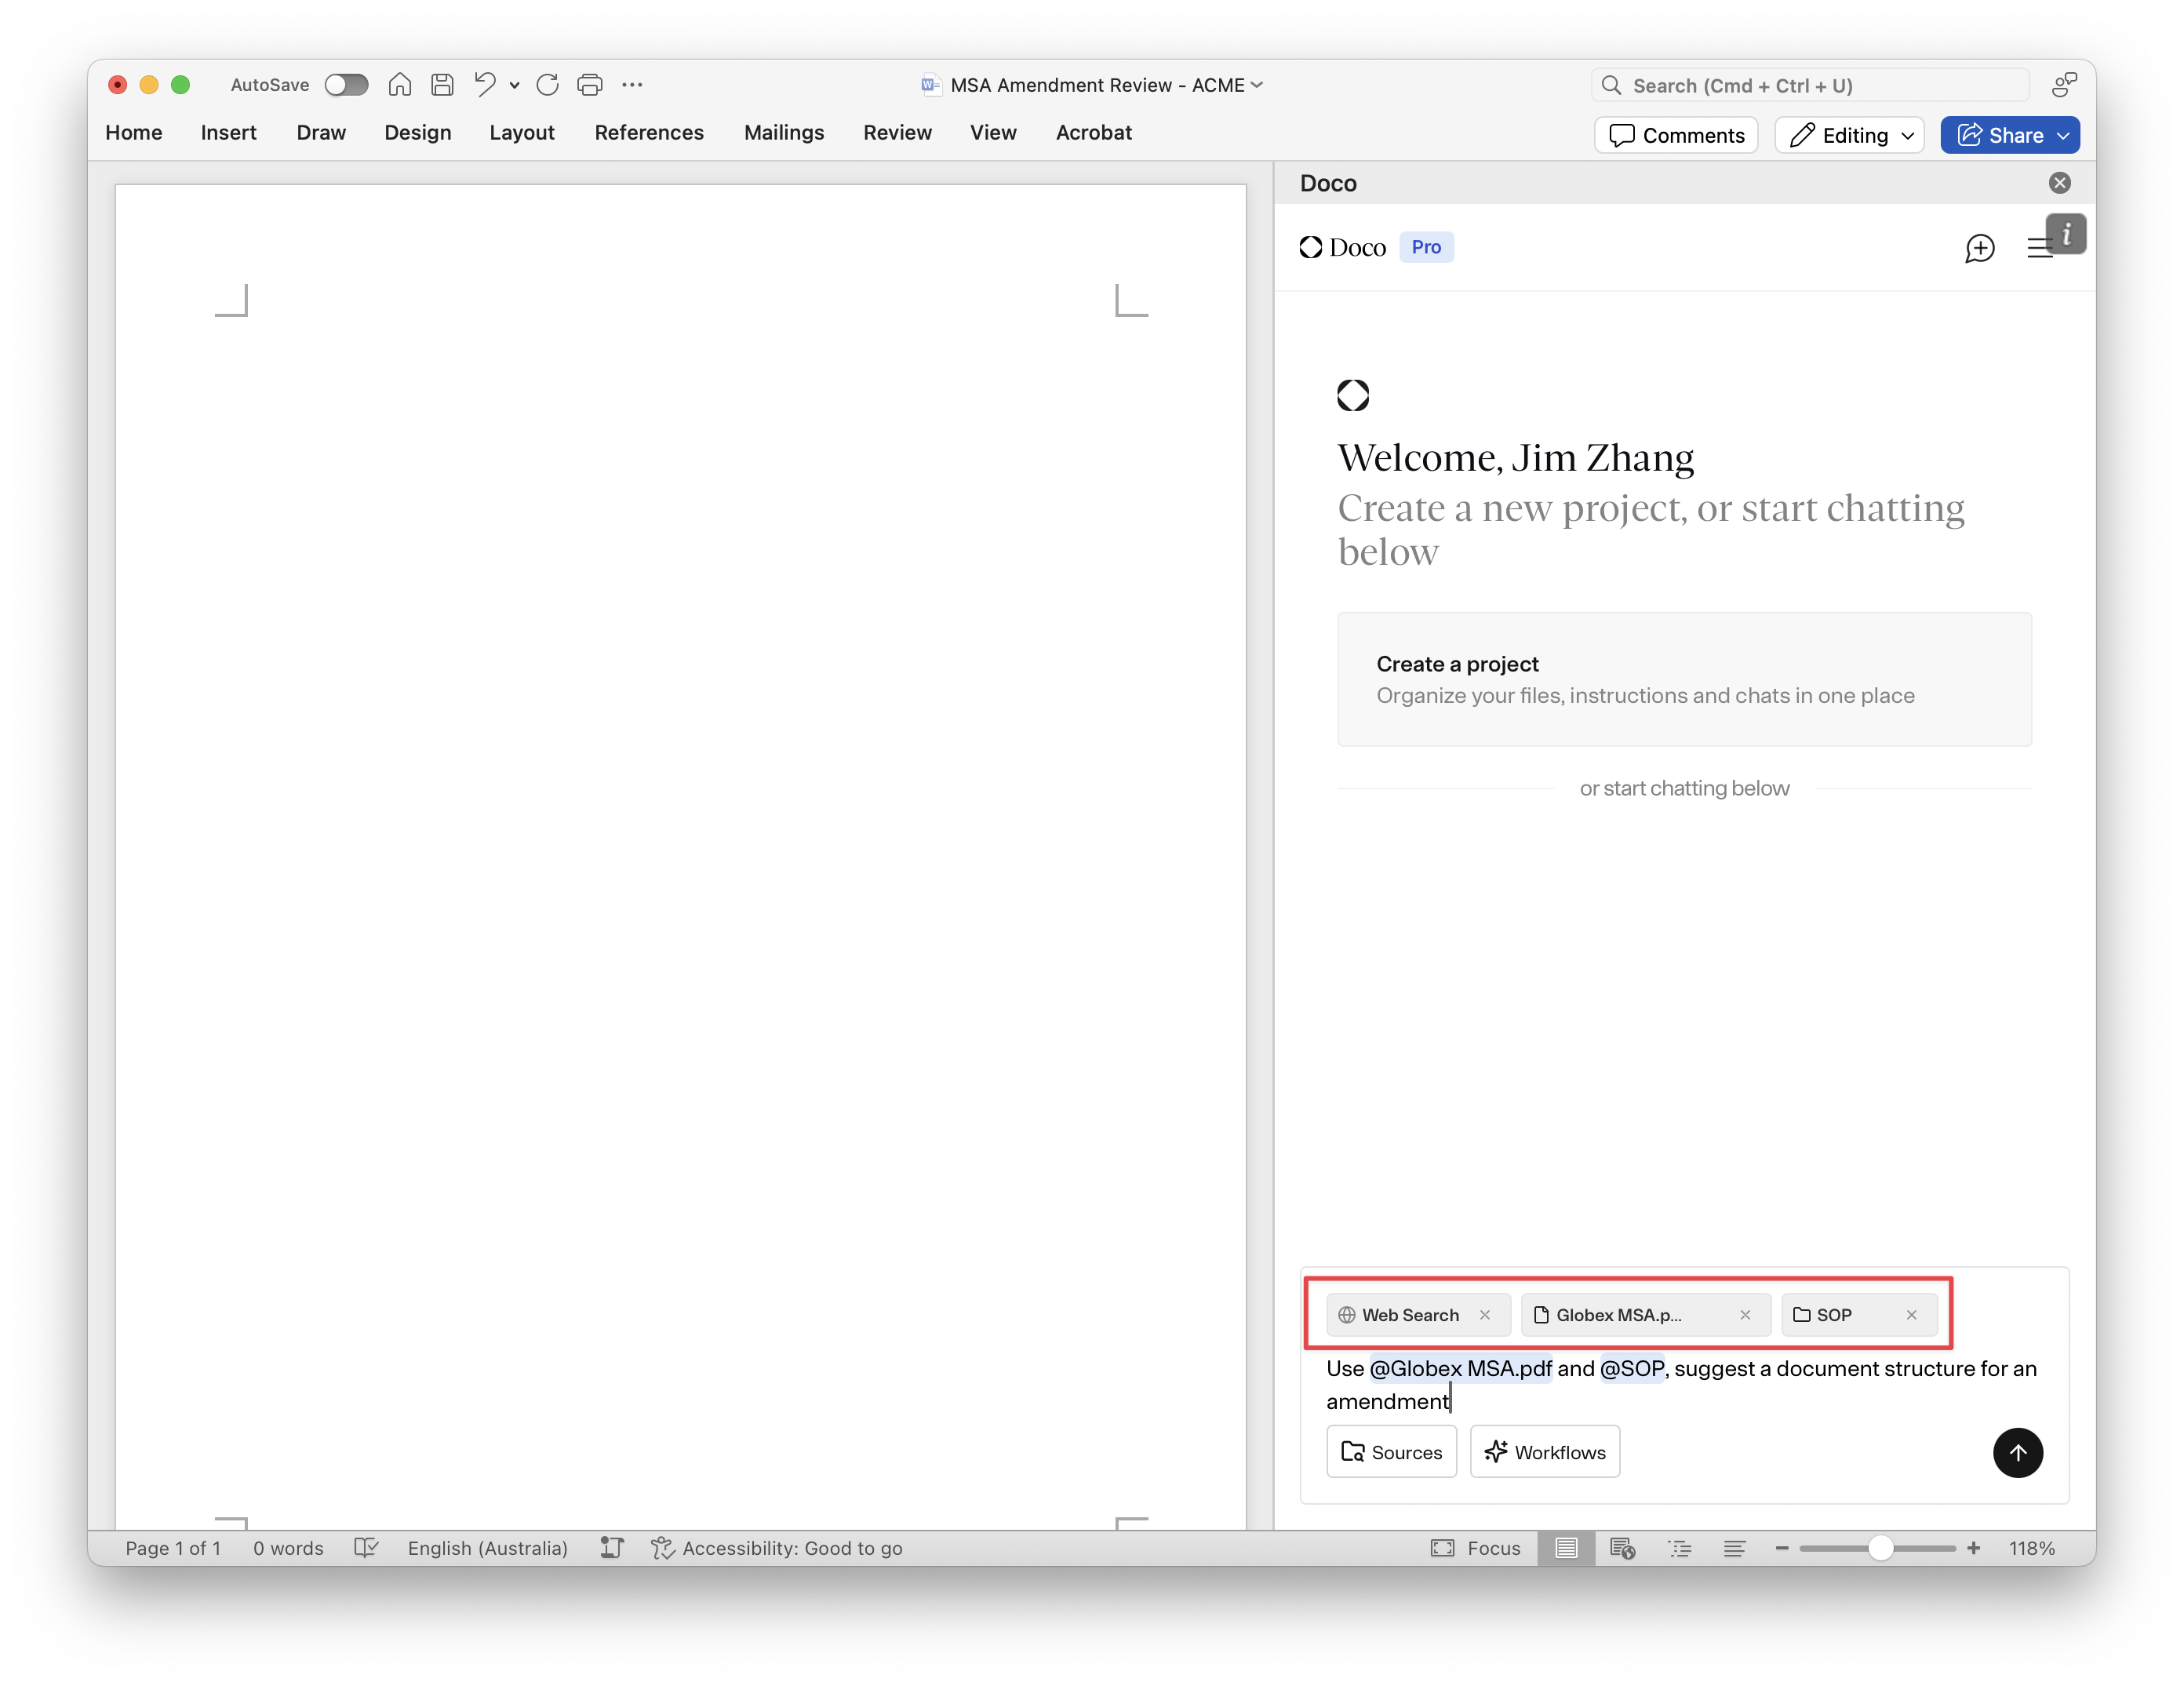2184x1682 pixels.
Task: Save the document using the save icon
Action: [x=443, y=85]
